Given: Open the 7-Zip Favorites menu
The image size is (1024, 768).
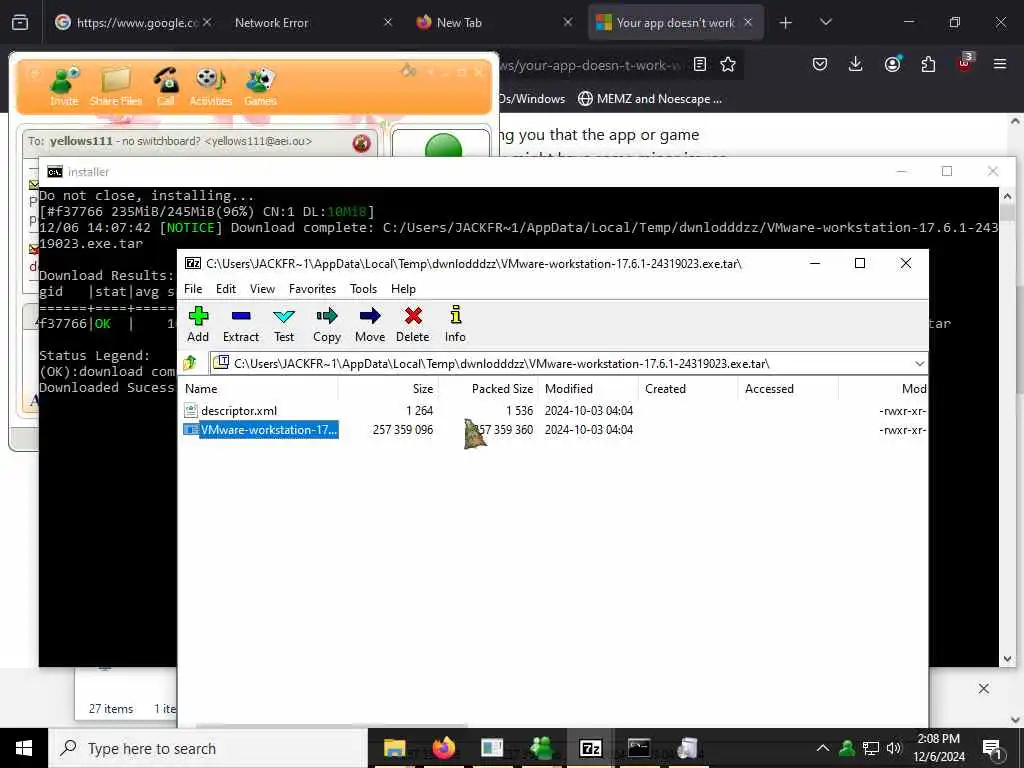Looking at the screenshot, I should pos(312,289).
